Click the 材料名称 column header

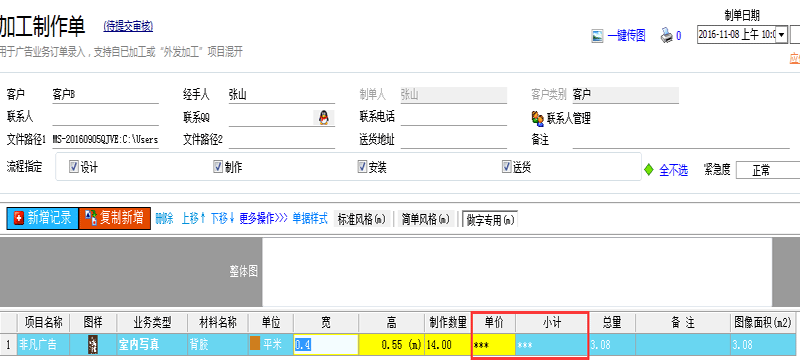point(217,323)
